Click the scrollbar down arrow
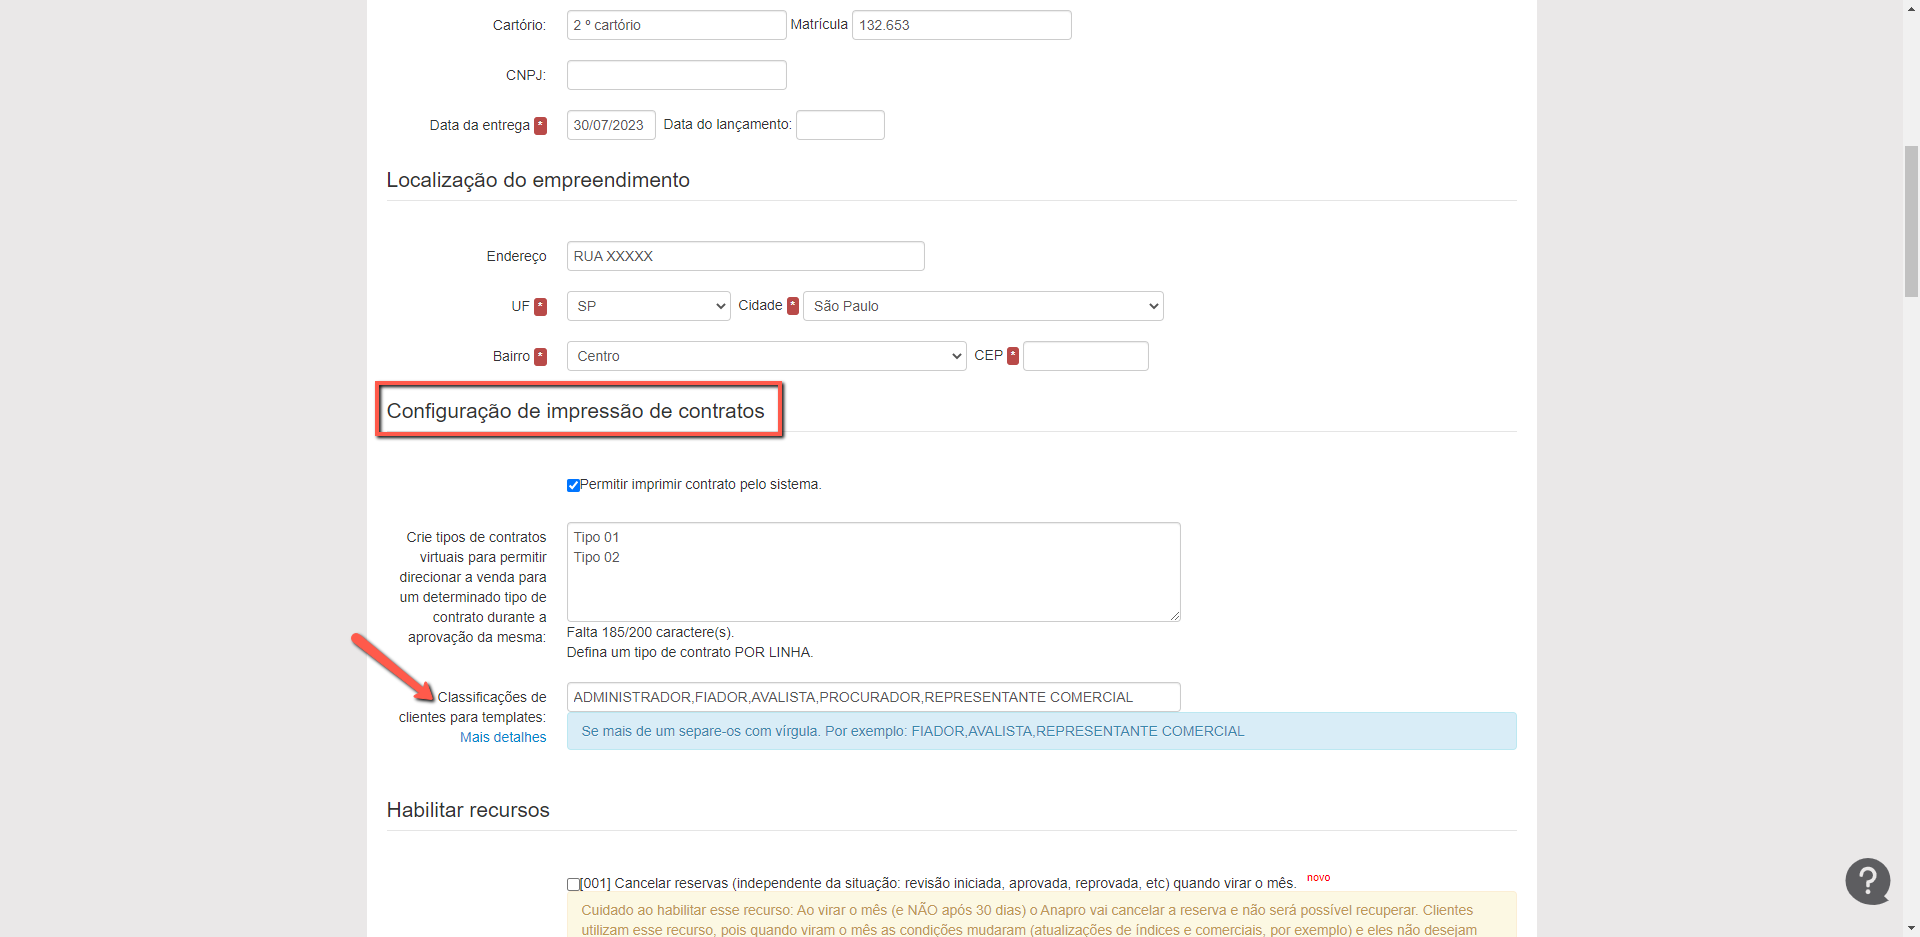Screen dimensions: 1920x937 pyautogui.click(x=1911, y=928)
